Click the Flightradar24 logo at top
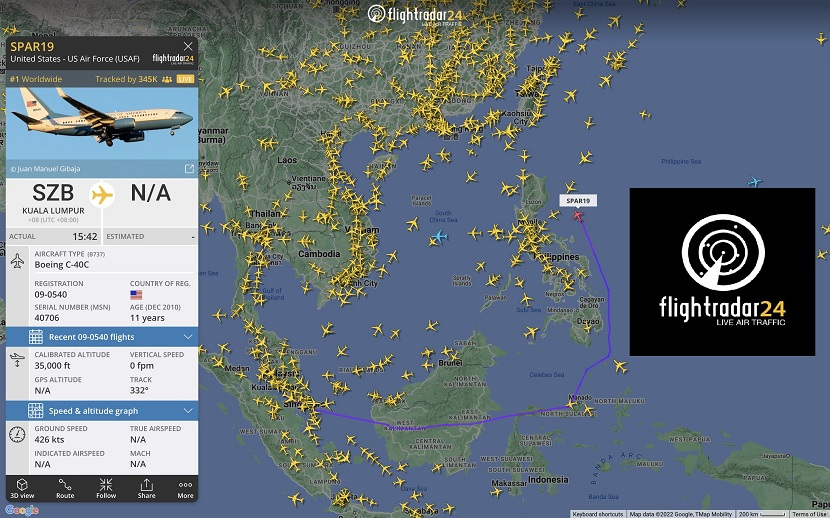 click(415, 15)
